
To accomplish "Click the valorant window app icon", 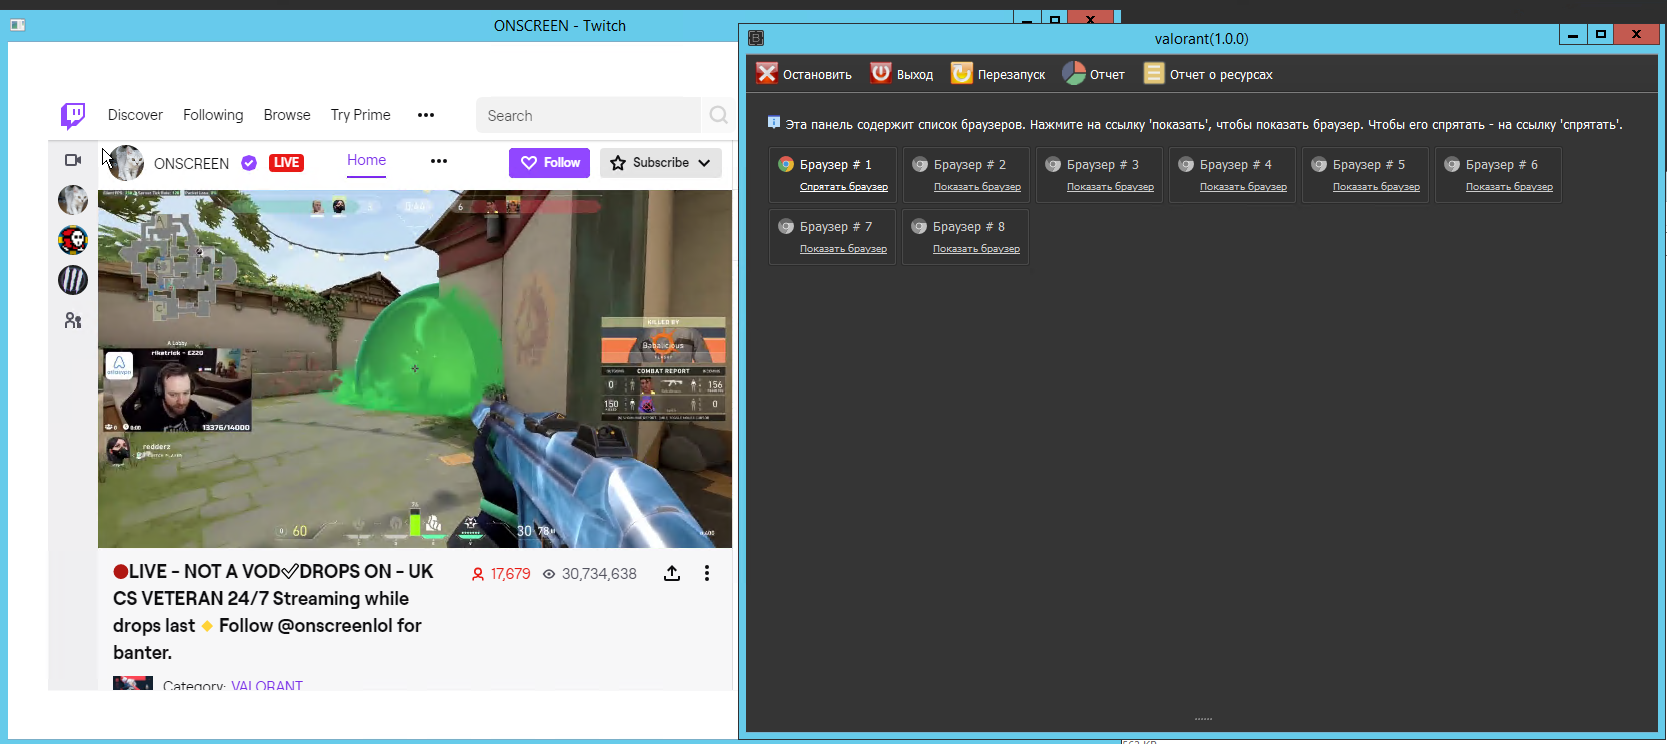I will (x=756, y=38).
